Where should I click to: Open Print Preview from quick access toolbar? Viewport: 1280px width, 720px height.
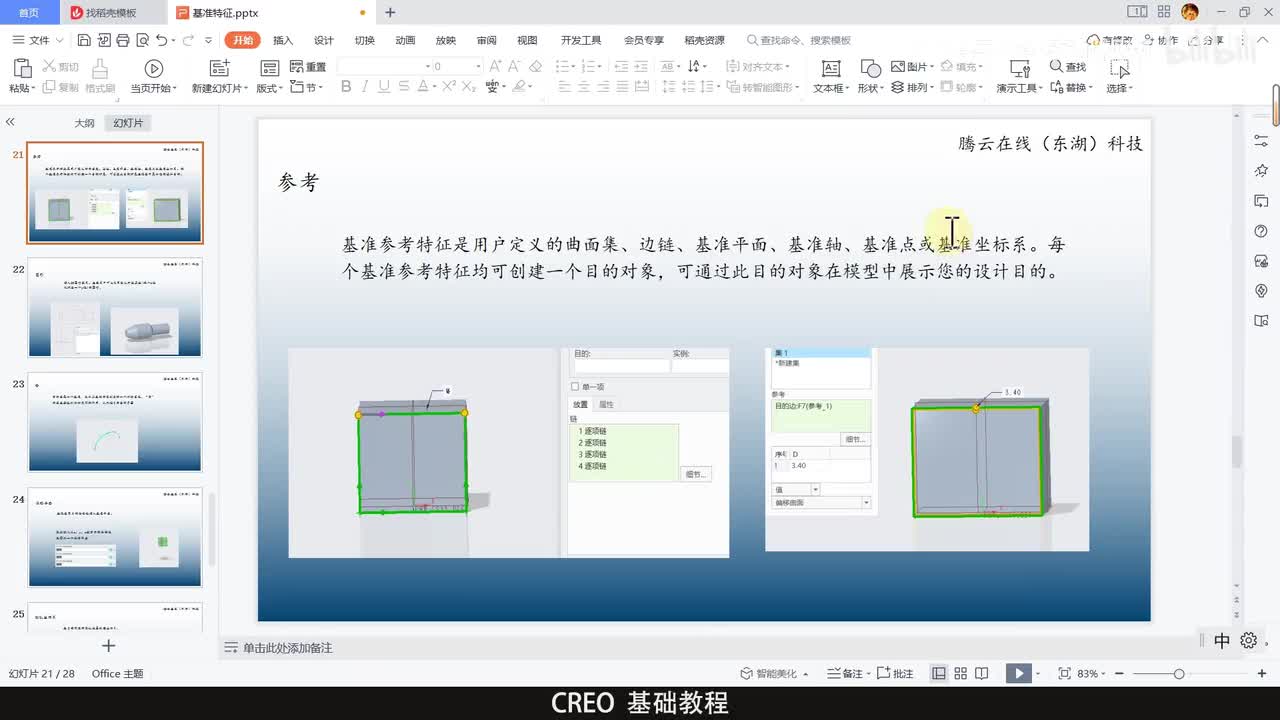pyautogui.click(x=141, y=40)
